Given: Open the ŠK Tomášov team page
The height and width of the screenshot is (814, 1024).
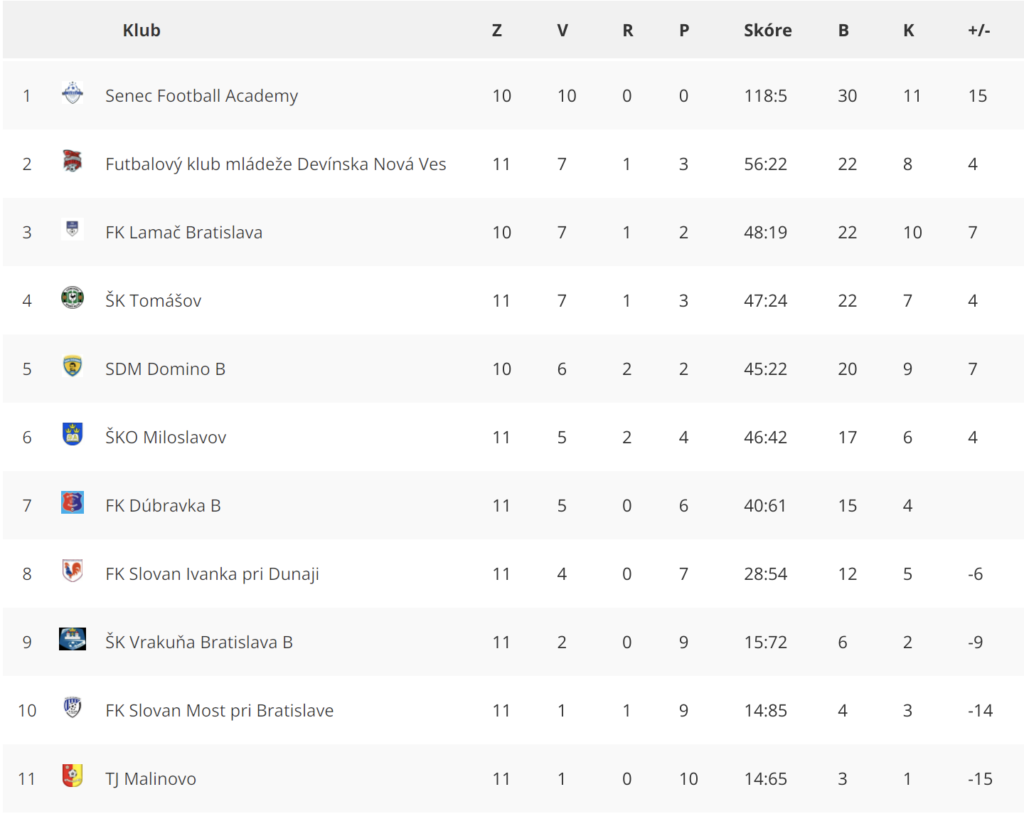Looking at the screenshot, I should click(153, 301).
